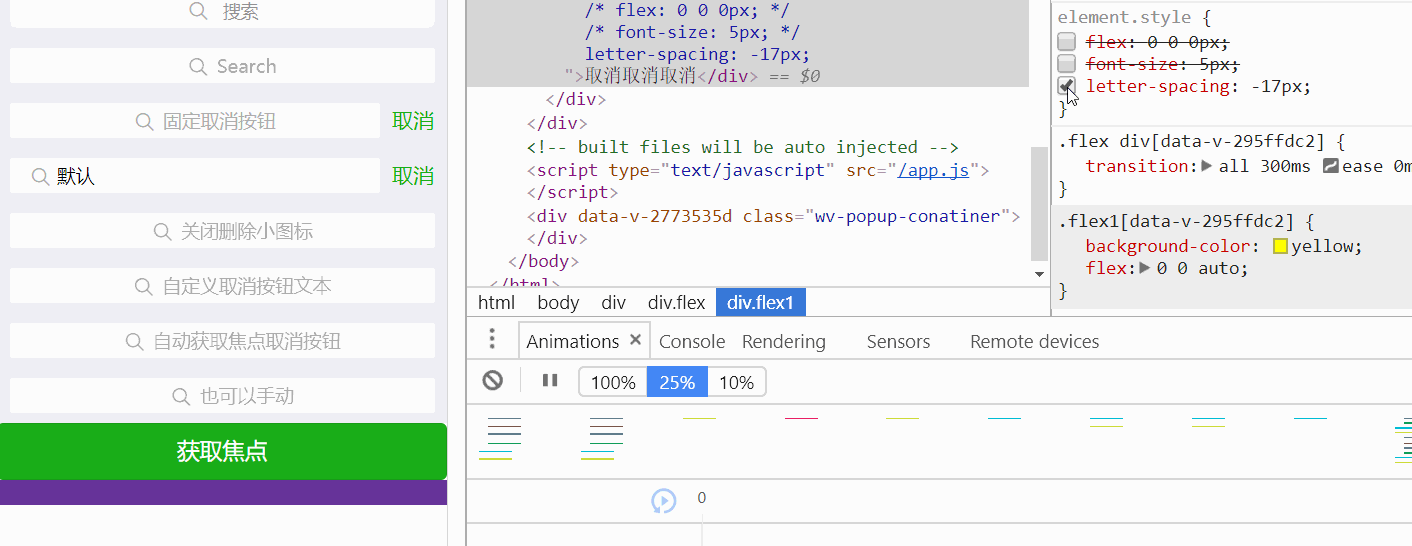Select div.flex1 in the breadcrumb
The image size is (1412, 546).
tap(760, 303)
